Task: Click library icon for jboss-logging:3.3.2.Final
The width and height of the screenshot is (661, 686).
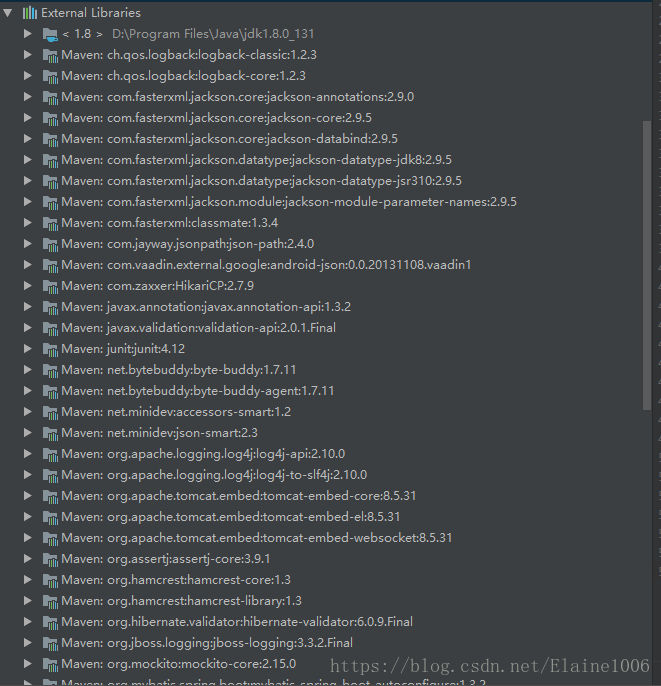Action: coord(50,643)
